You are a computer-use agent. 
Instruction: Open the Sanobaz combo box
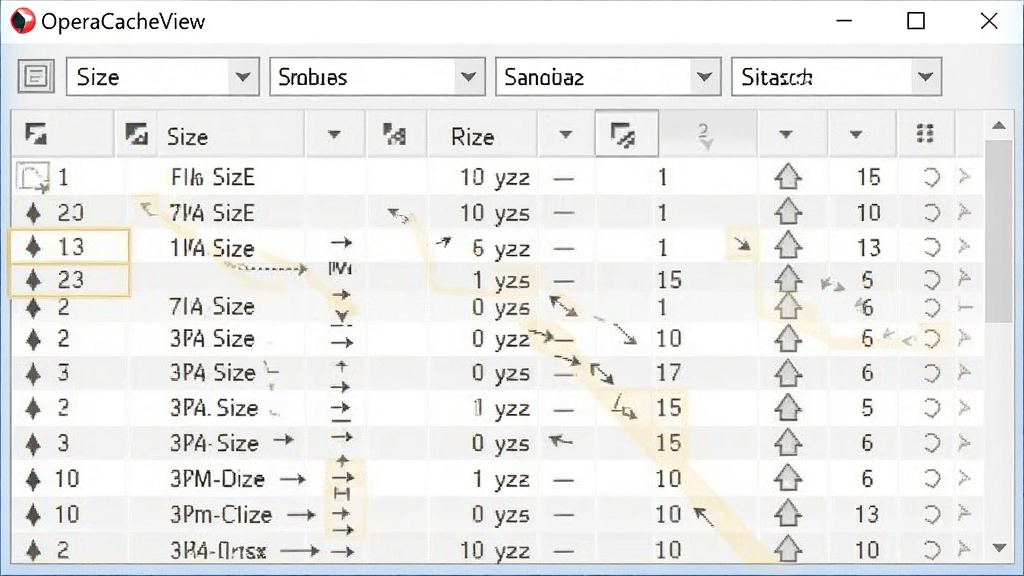pos(608,76)
